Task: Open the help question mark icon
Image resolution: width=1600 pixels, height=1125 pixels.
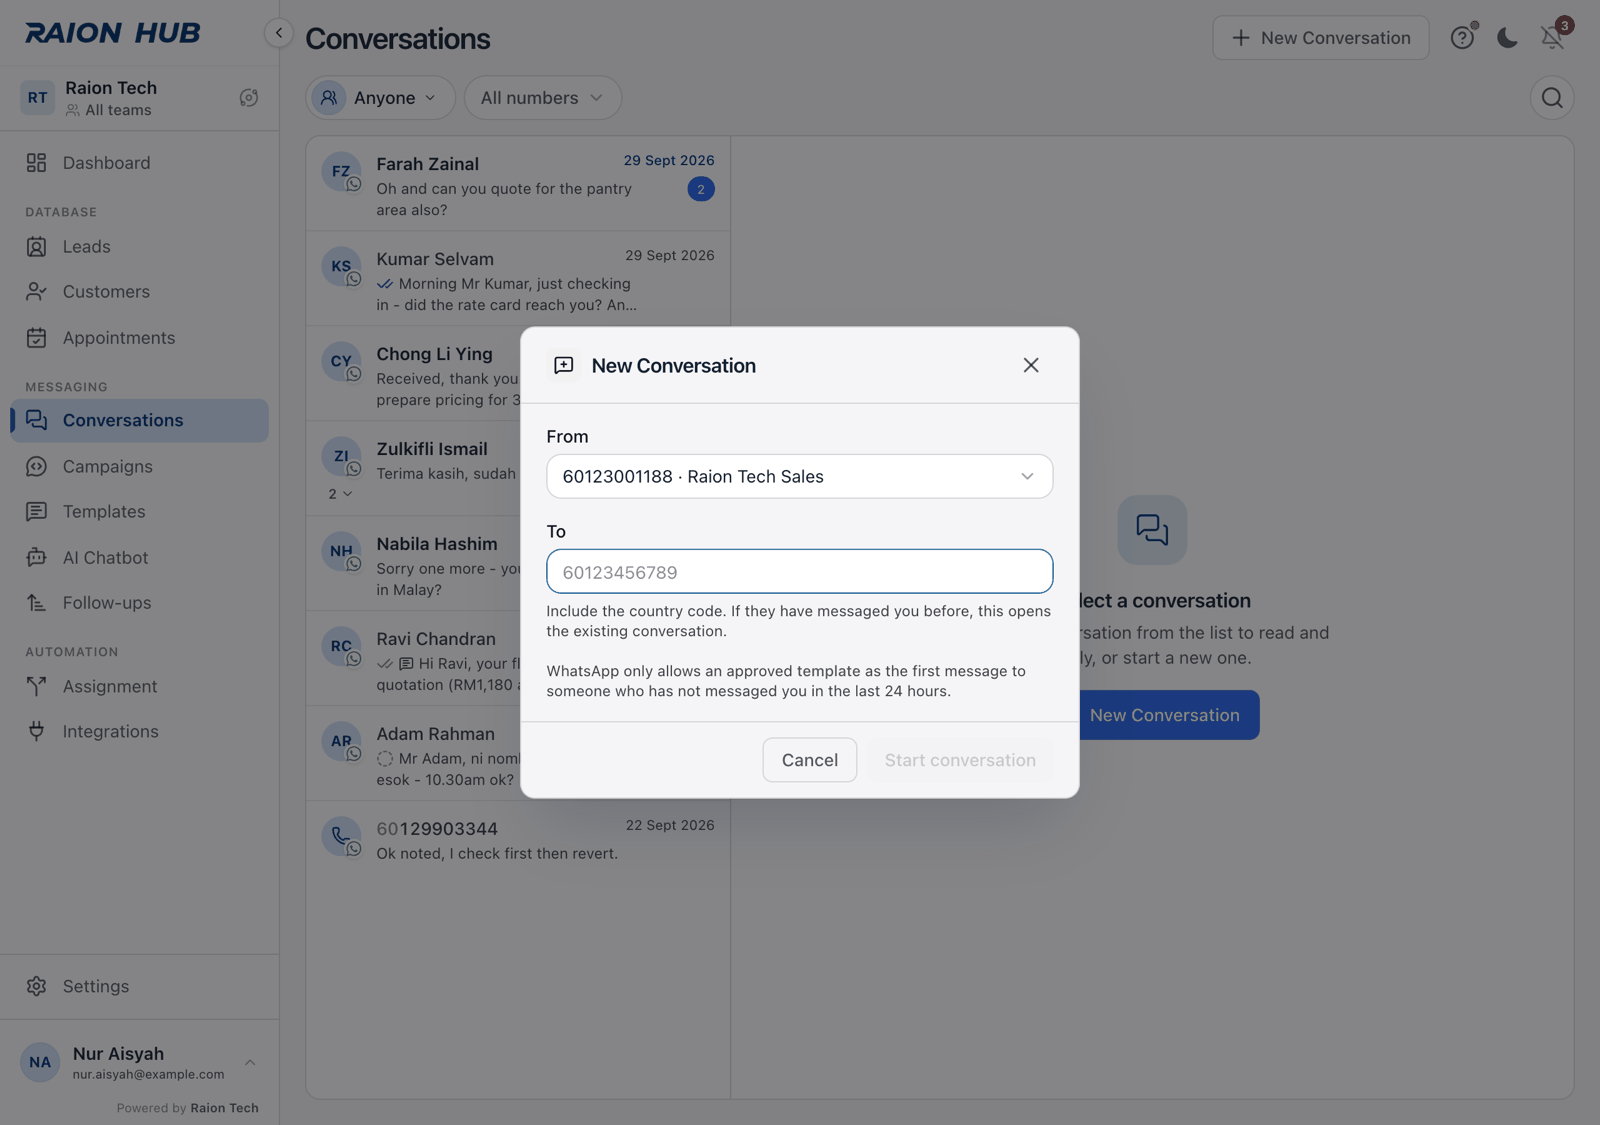Action: point(1463,38)
